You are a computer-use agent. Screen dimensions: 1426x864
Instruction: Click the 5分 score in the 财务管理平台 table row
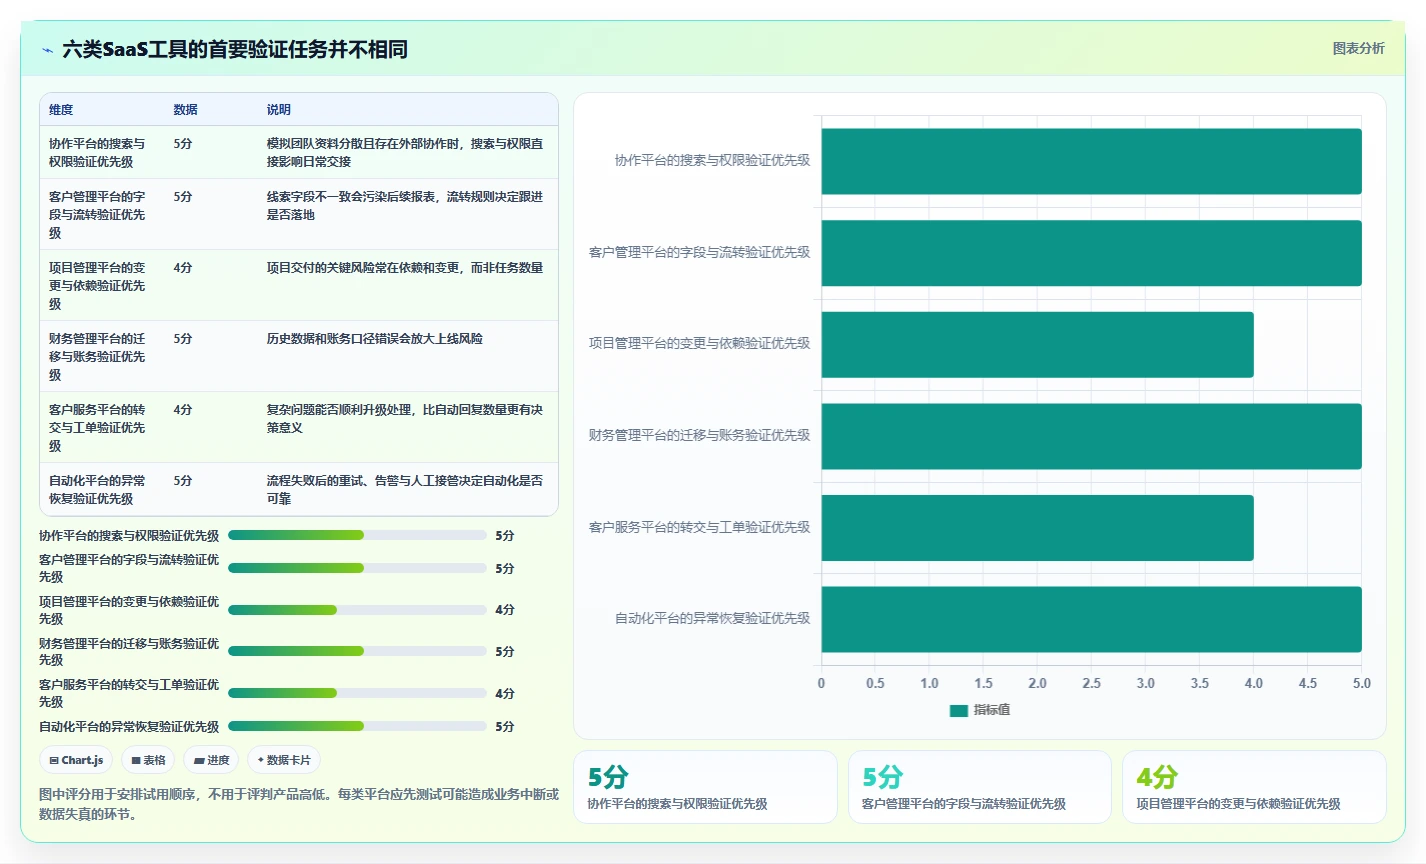tap(183, 338)
